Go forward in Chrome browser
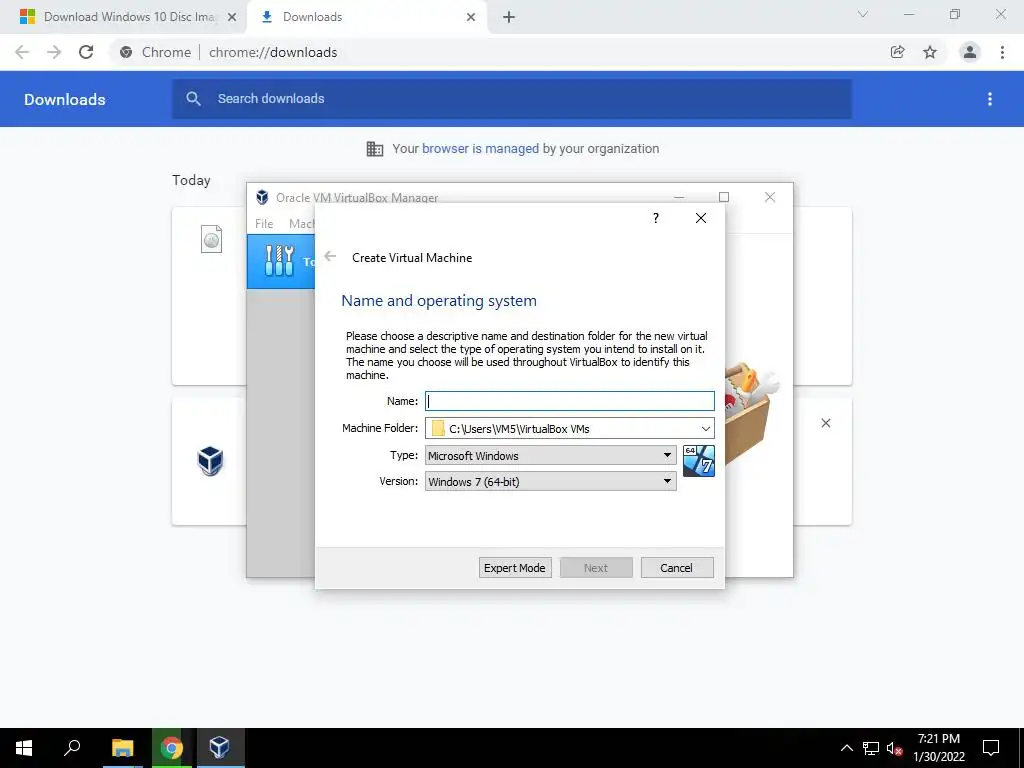1024x768 pixels. [x=54, y=52]
